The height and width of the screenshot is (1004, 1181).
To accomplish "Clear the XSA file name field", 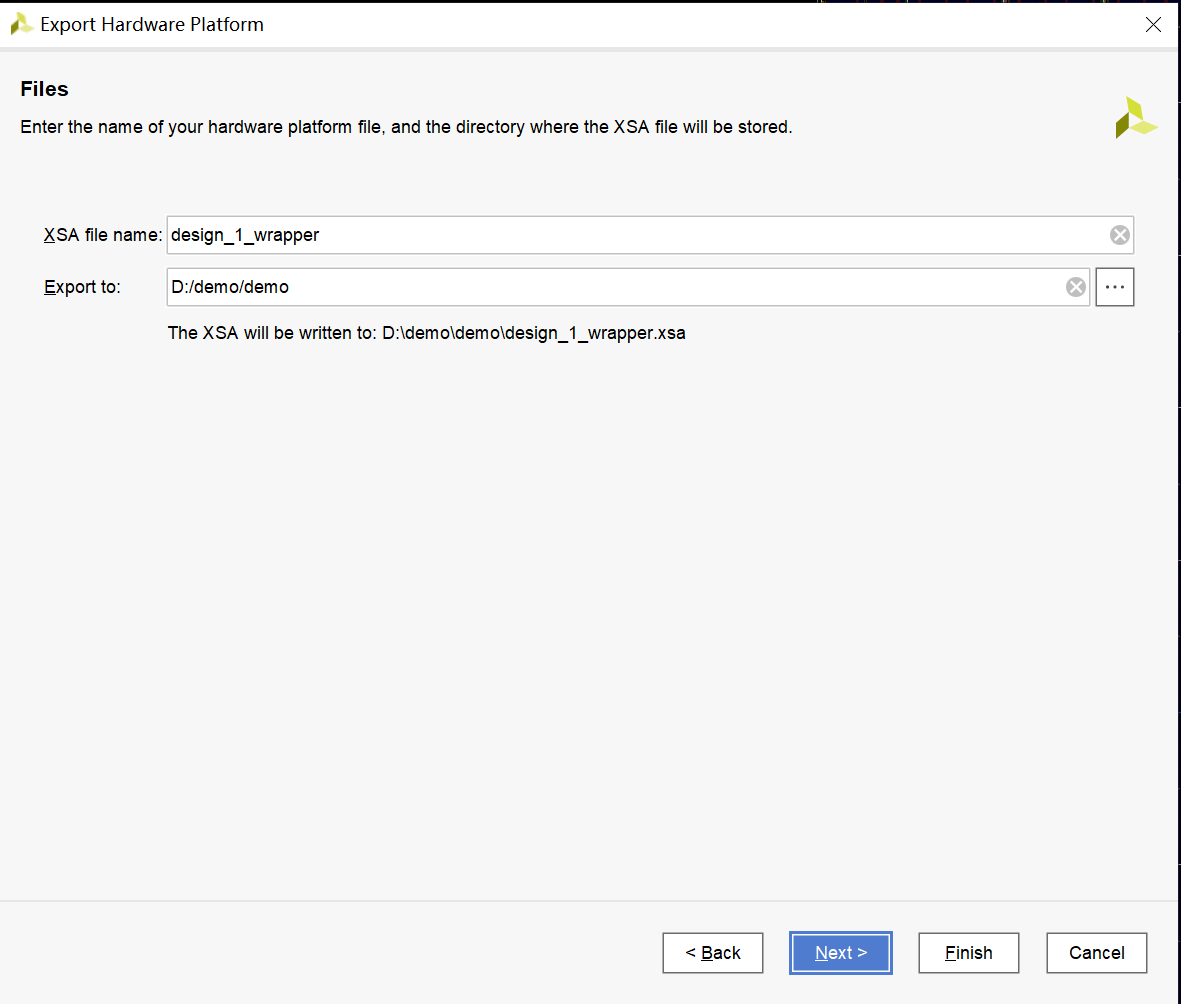I will click(1119, 235).
